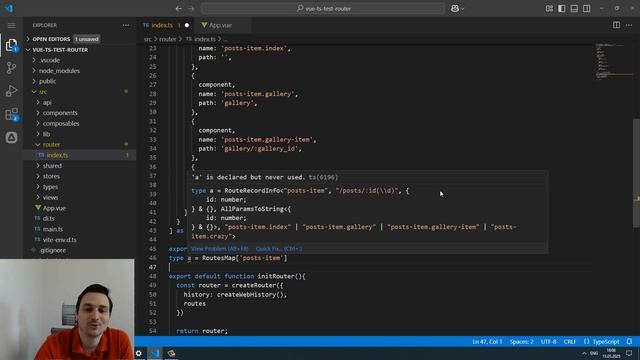Open the Explorer view in activity bar
The image size is (640, 360).
tap(11, 45)
